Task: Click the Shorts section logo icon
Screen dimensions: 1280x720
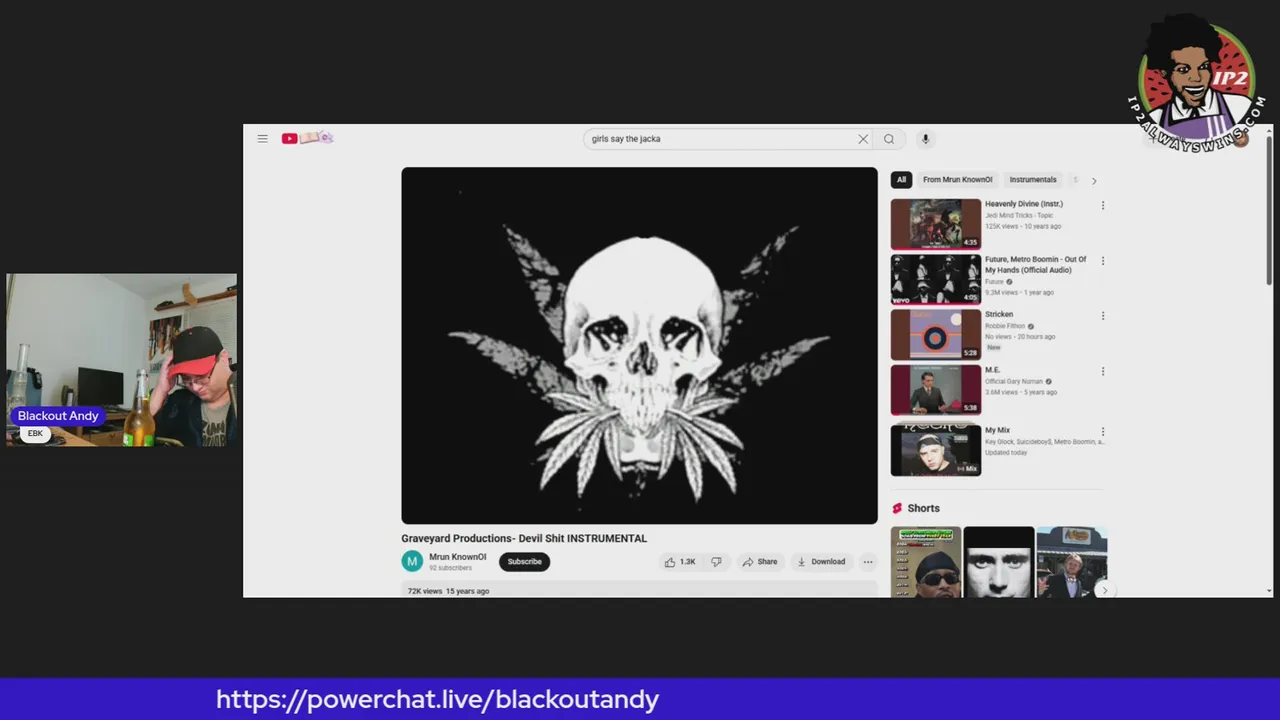Action: tap(897, 508)
